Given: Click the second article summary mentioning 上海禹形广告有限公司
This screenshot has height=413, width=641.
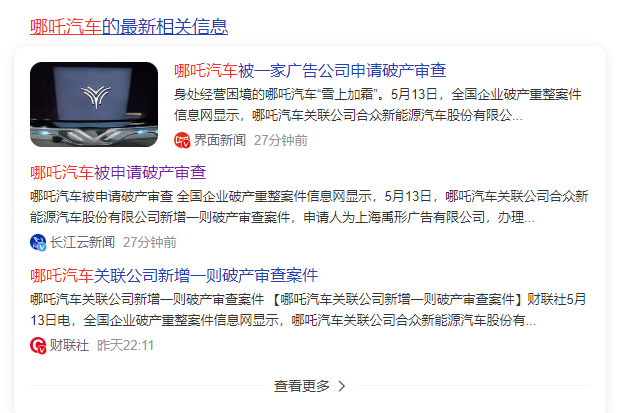Looking at the screenshot, I should (x=309, y=207).
